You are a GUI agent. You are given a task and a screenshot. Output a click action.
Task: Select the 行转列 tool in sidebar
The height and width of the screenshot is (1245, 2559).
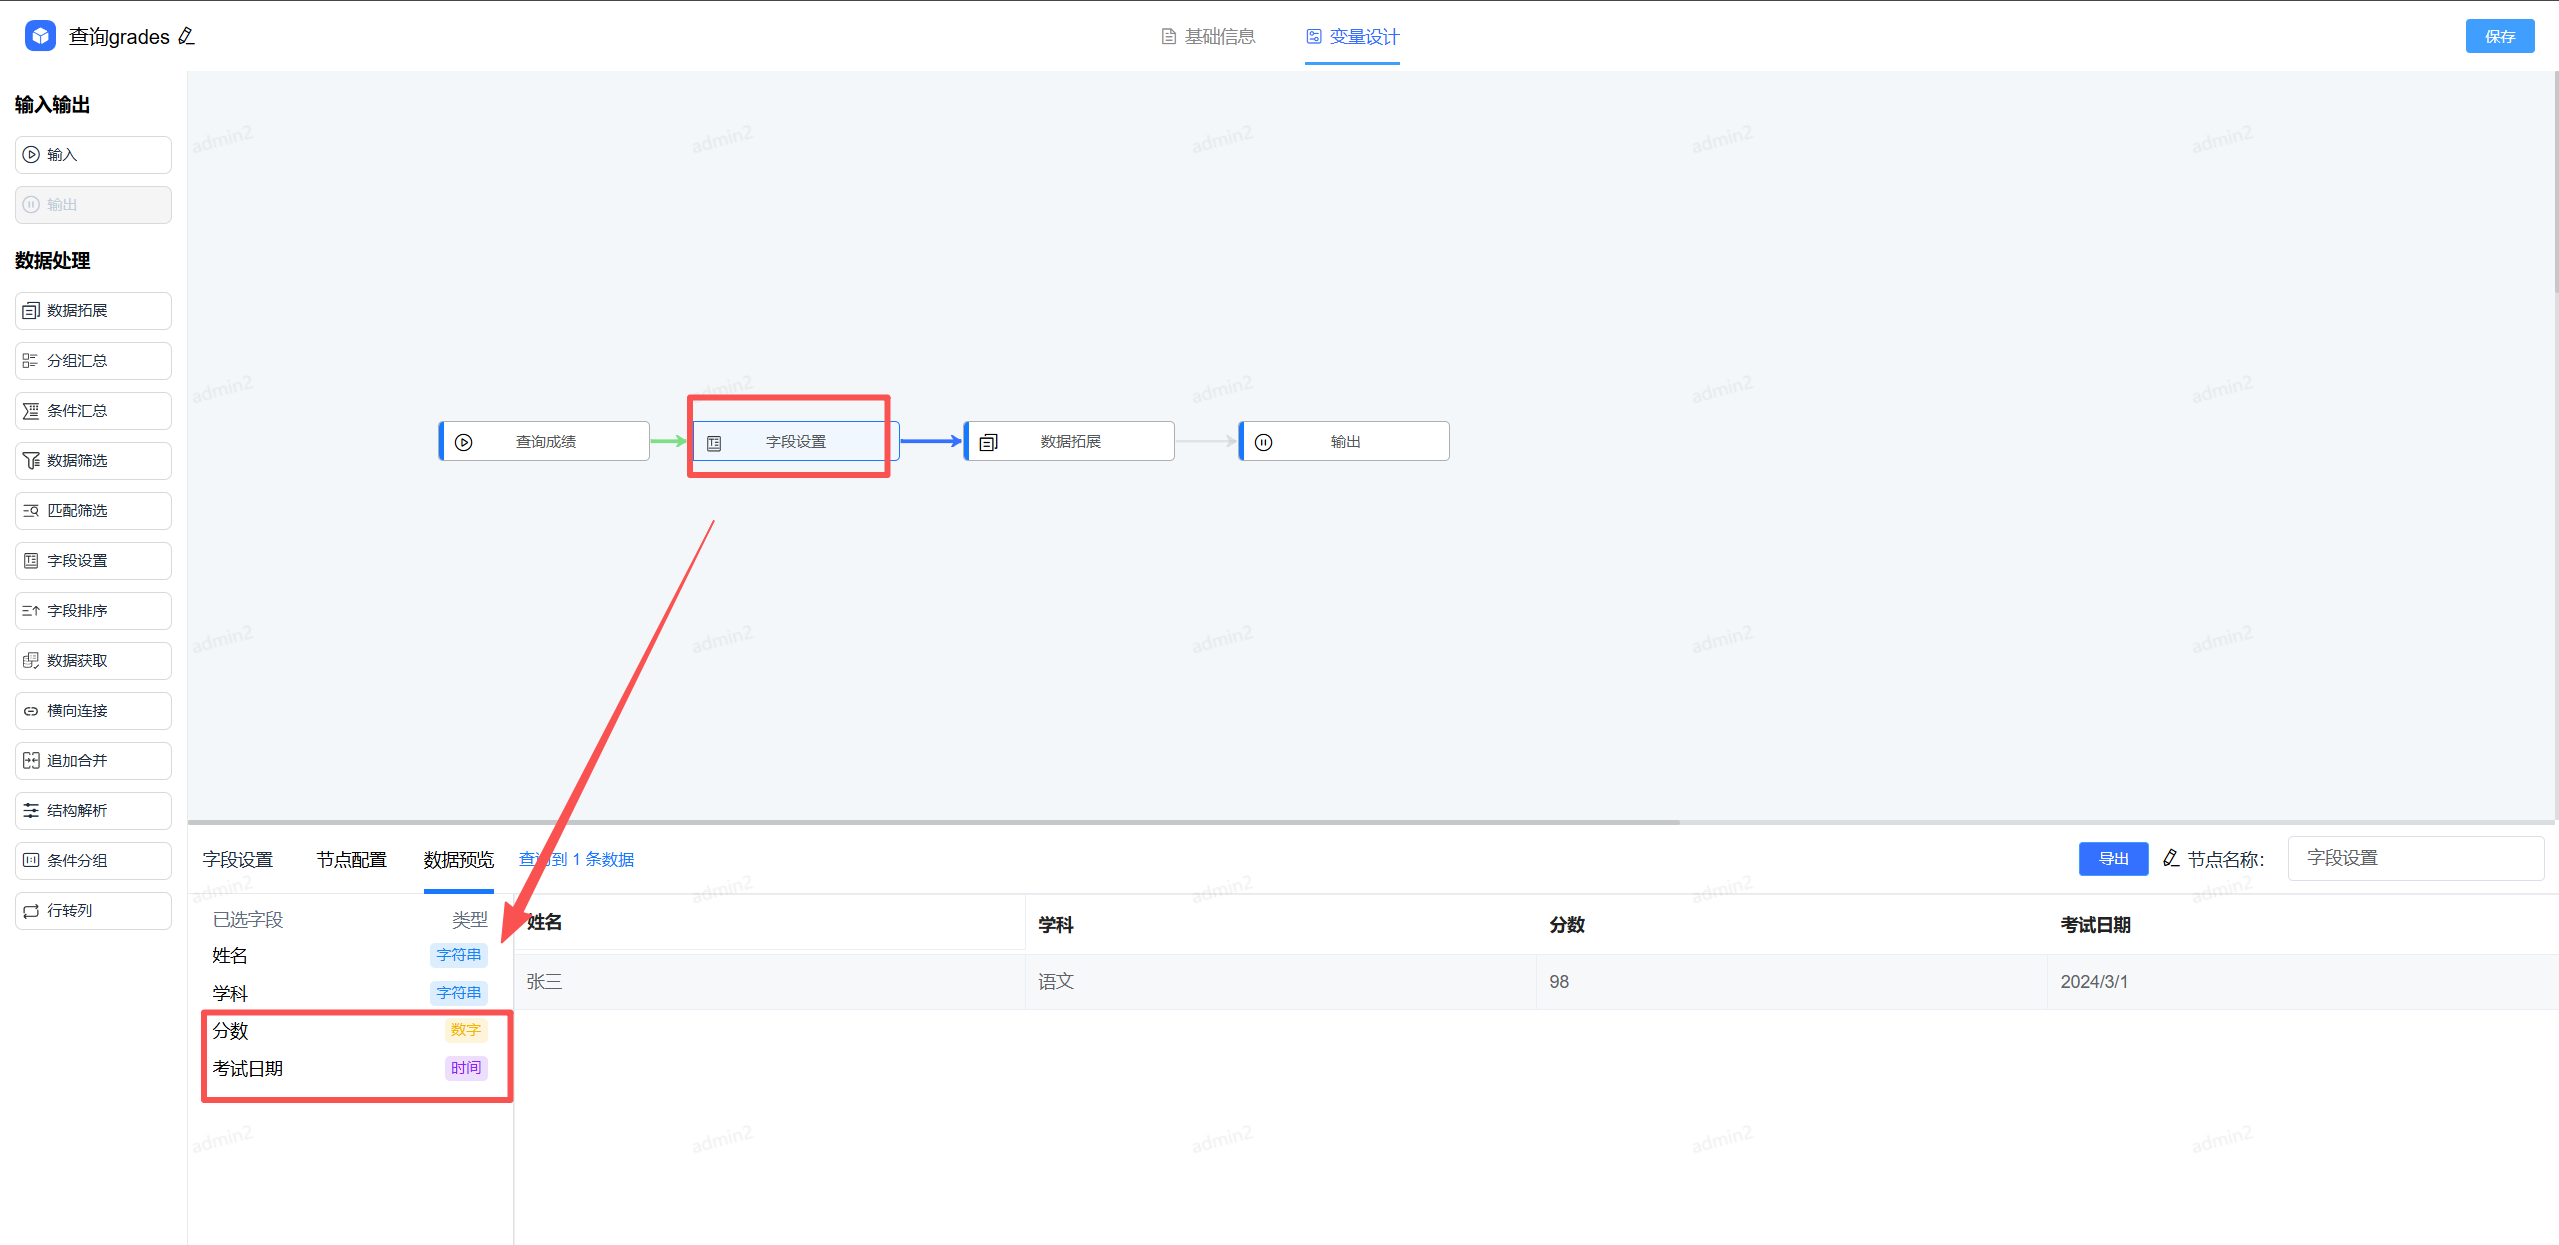pos(93,911)
